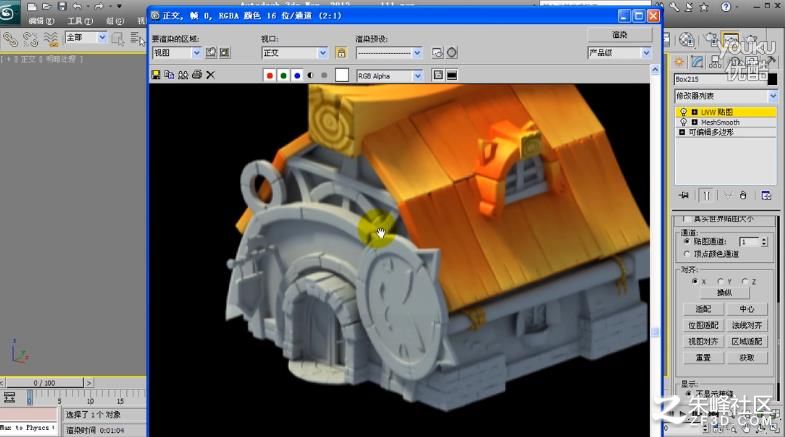This screenshot has width=785, height=437.
Task: Click the New Scene icon in quick access toolbar
Action: point(32,7)
